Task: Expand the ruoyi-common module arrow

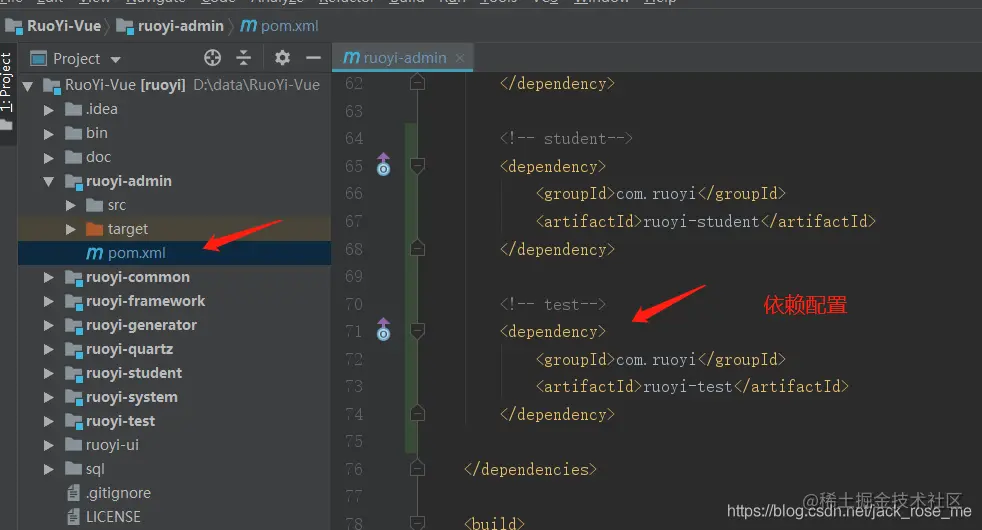Action: click(49, 278)
